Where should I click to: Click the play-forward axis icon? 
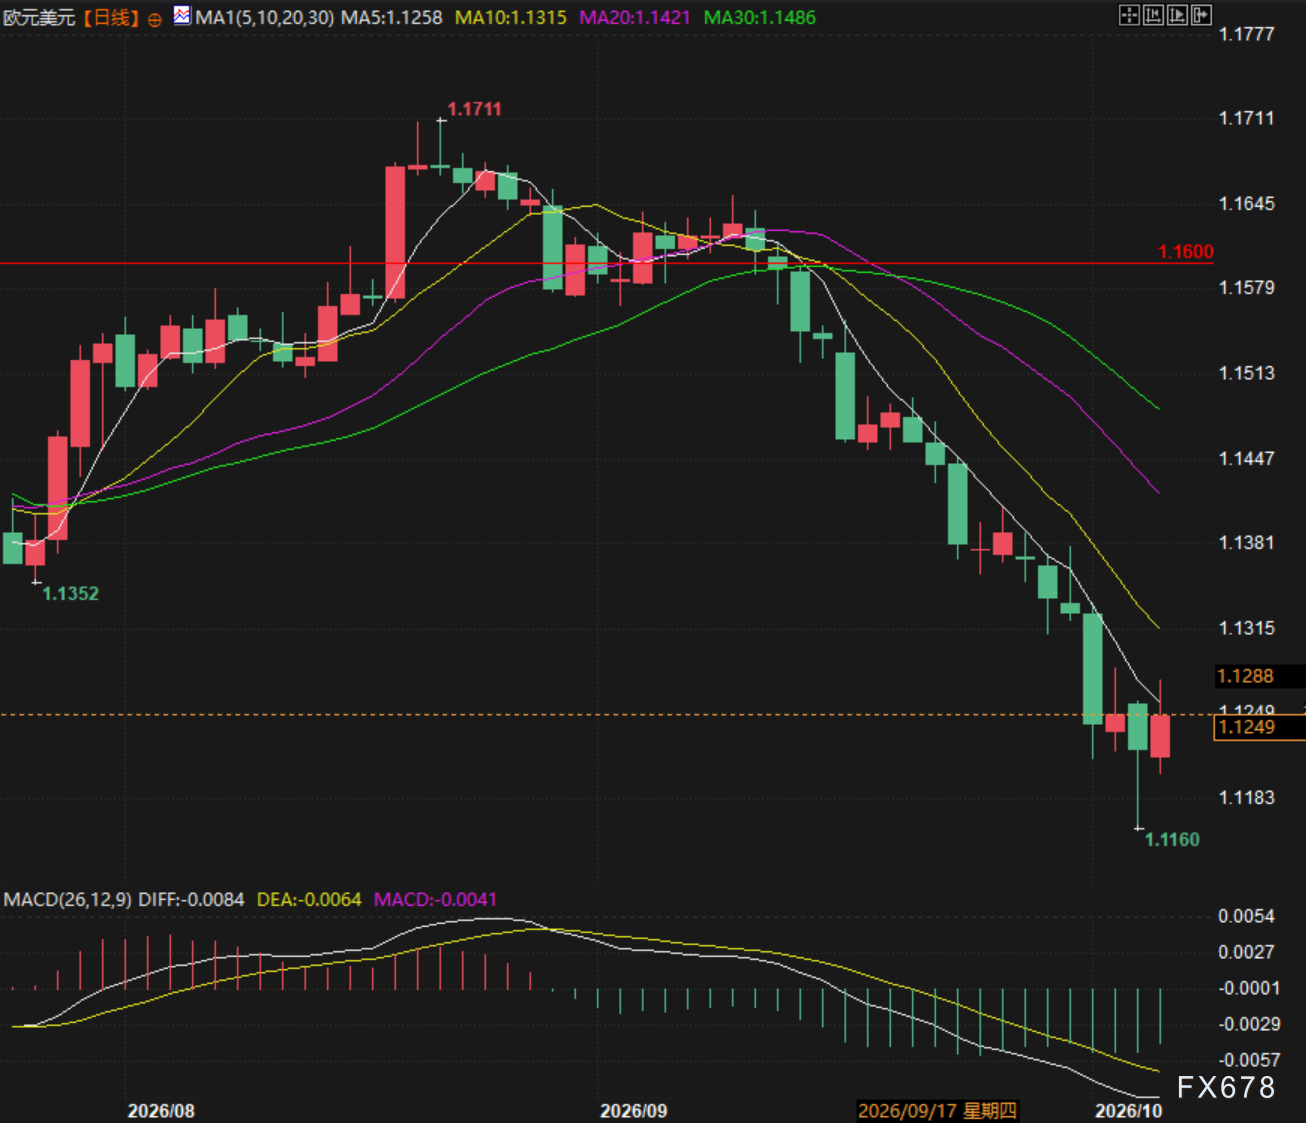[x=1177, y=15]
